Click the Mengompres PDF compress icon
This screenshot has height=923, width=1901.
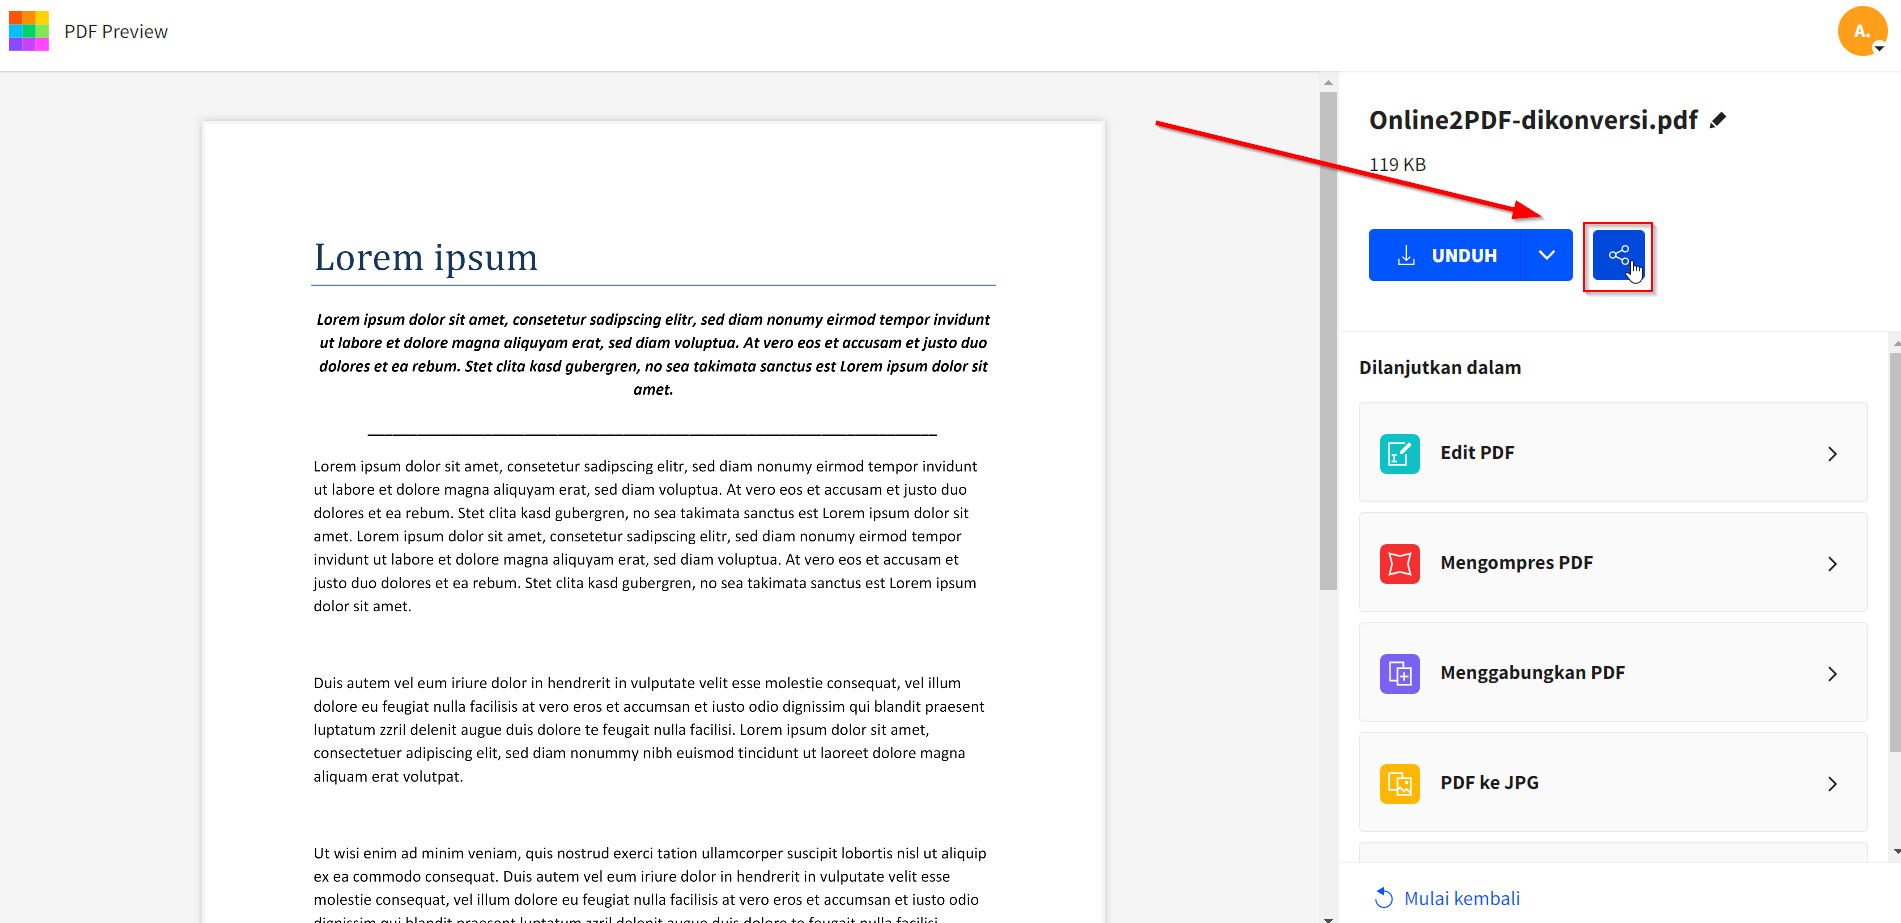(1400, 563)
